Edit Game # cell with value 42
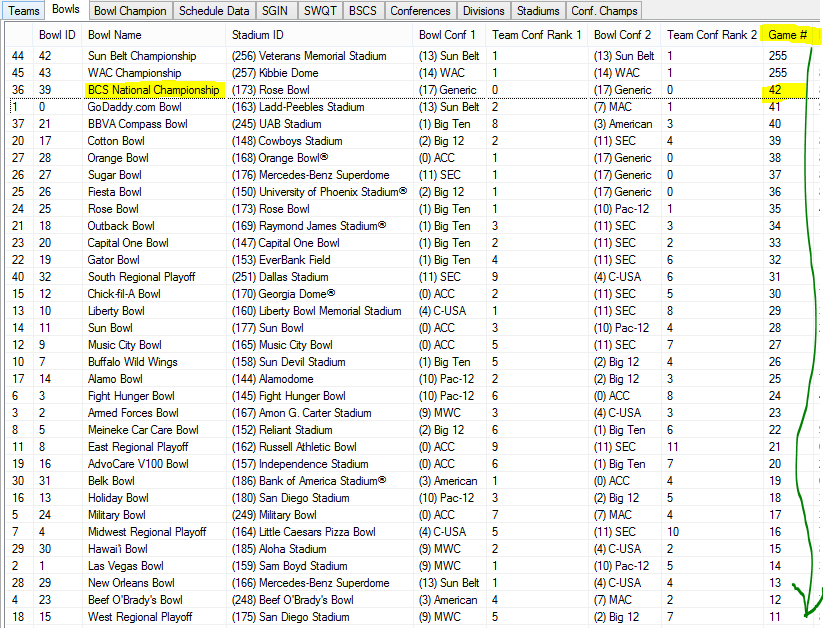 tap(776, 90)
